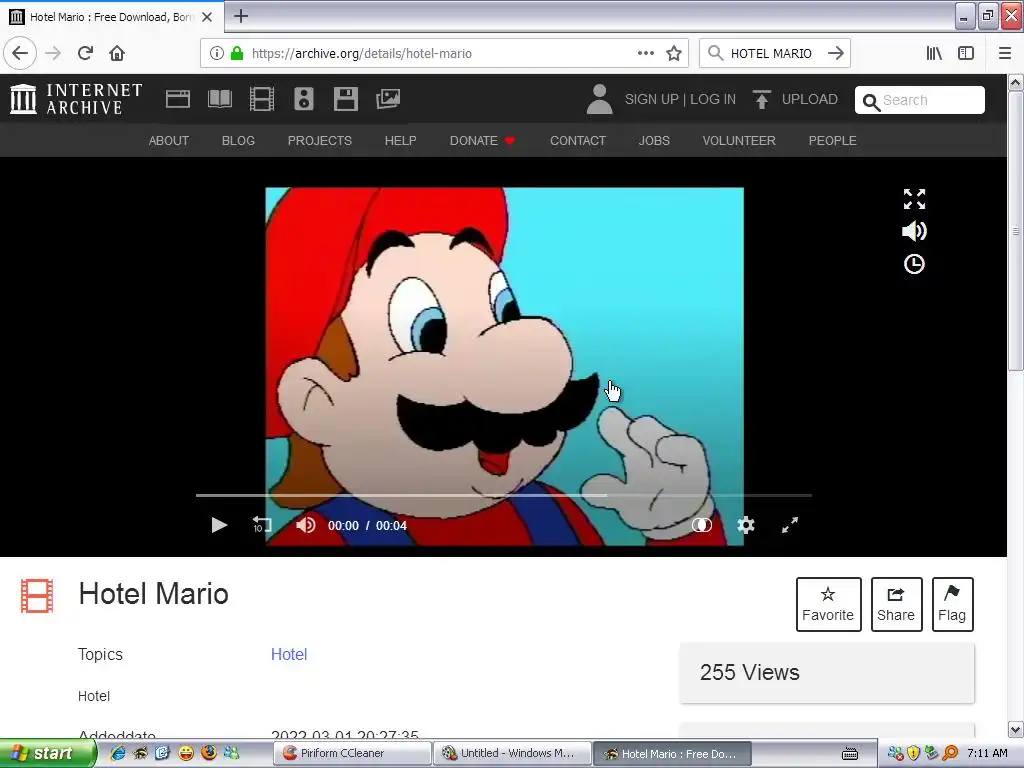
Task: Rewind the video ten seconds
Action: [x=262, y=525]
